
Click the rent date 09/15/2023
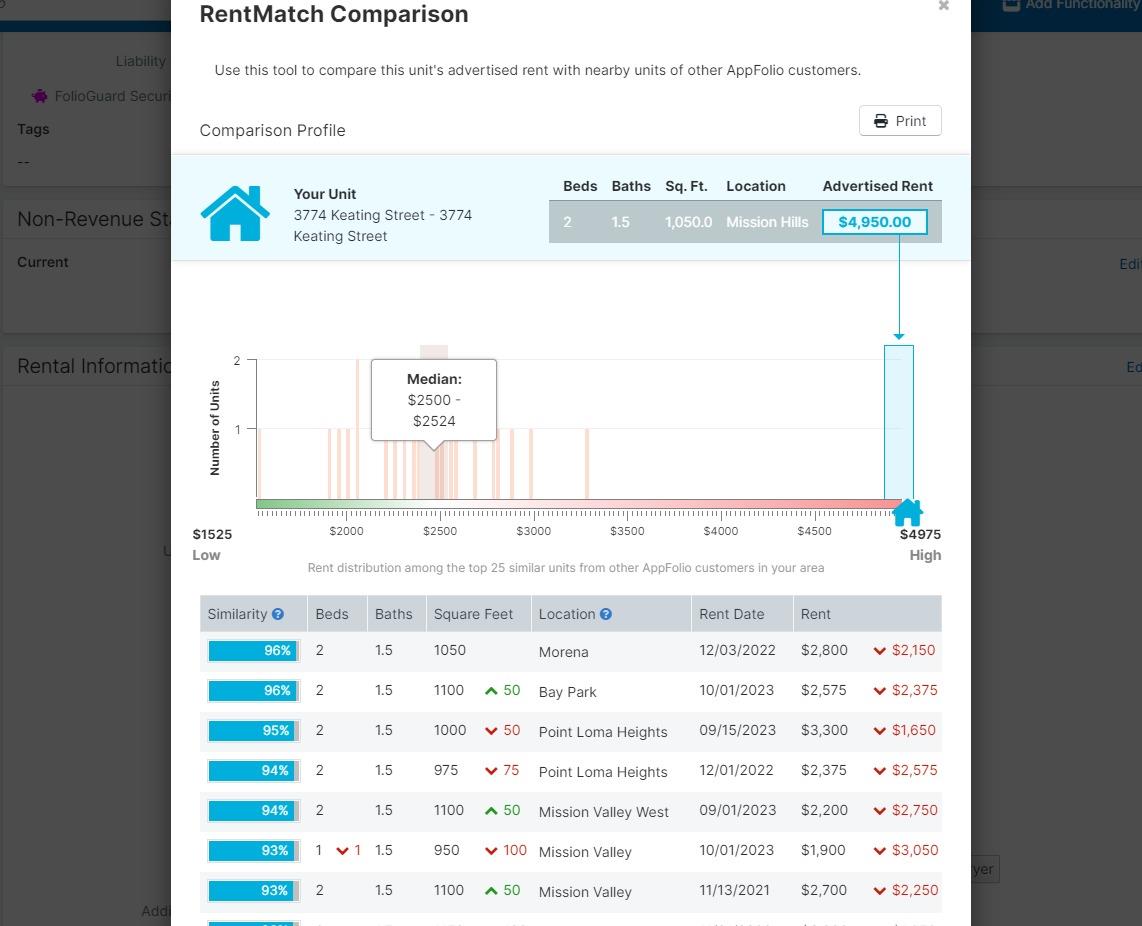737,731
